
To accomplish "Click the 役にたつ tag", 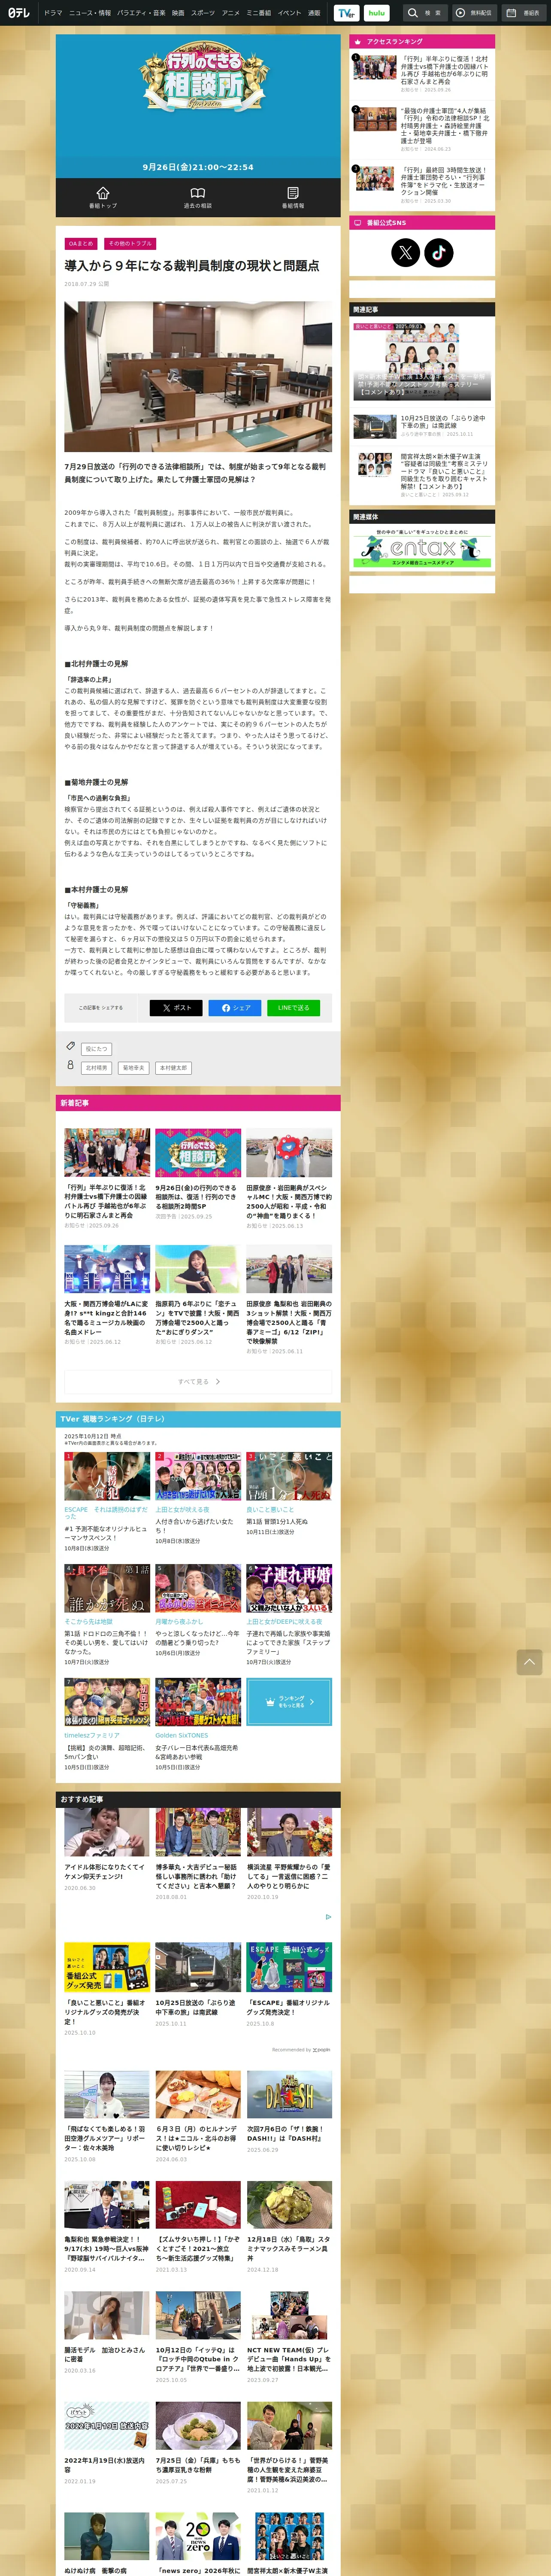I will 96,1049.
